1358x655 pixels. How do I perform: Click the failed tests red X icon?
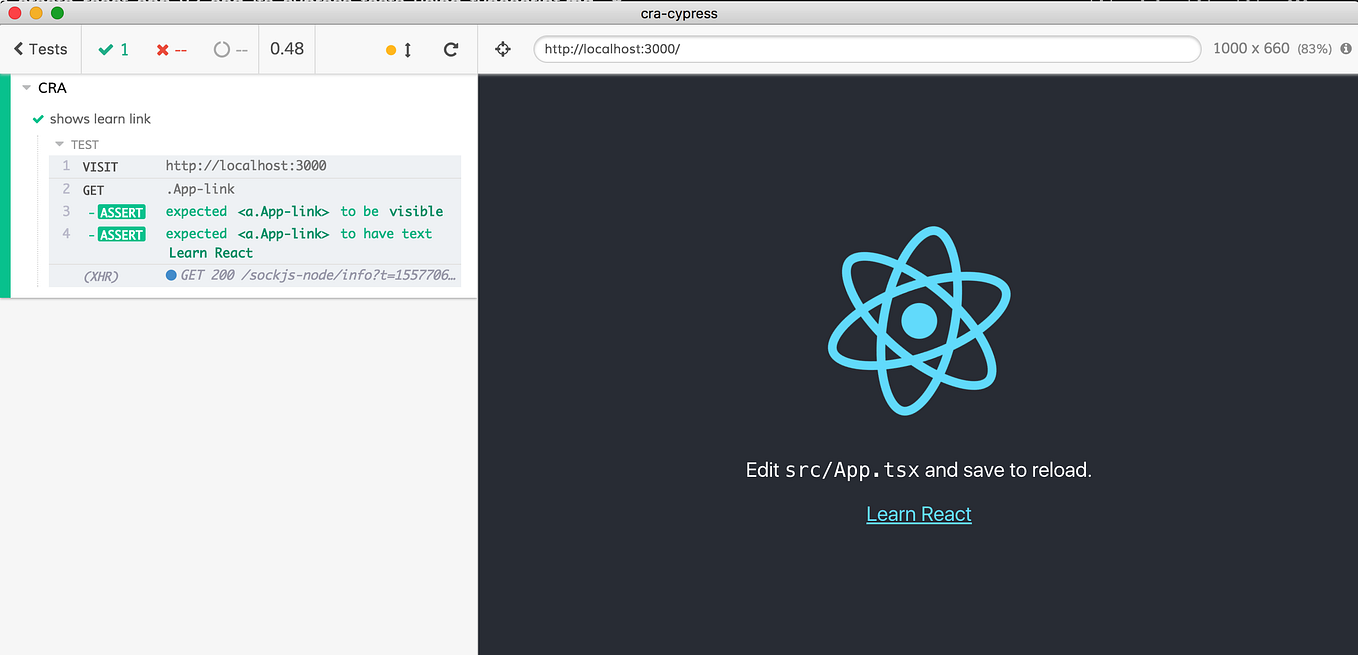[162, 48]
